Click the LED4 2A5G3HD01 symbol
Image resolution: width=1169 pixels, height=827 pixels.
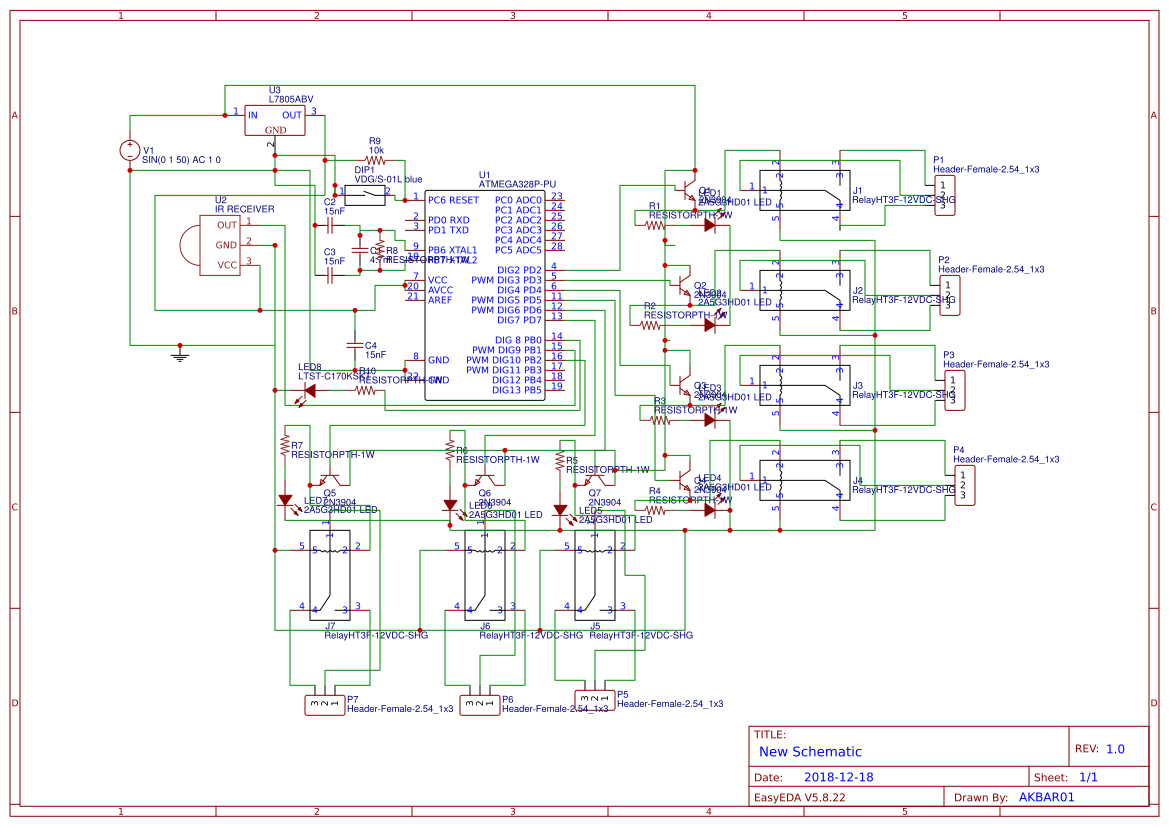[x=712, y=508]
